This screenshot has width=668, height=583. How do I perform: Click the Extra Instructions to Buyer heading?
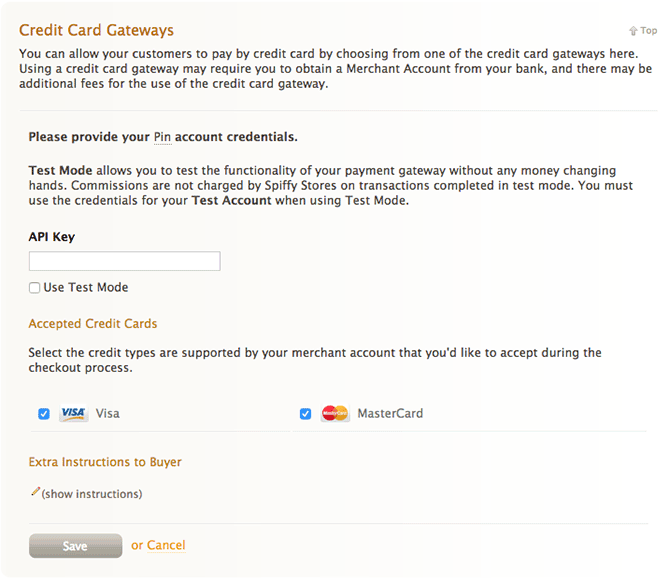click(x=105, y=462)
